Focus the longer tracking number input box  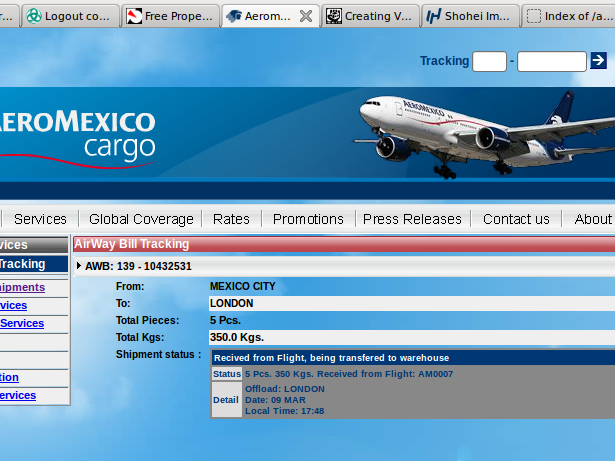coord(551,62)
